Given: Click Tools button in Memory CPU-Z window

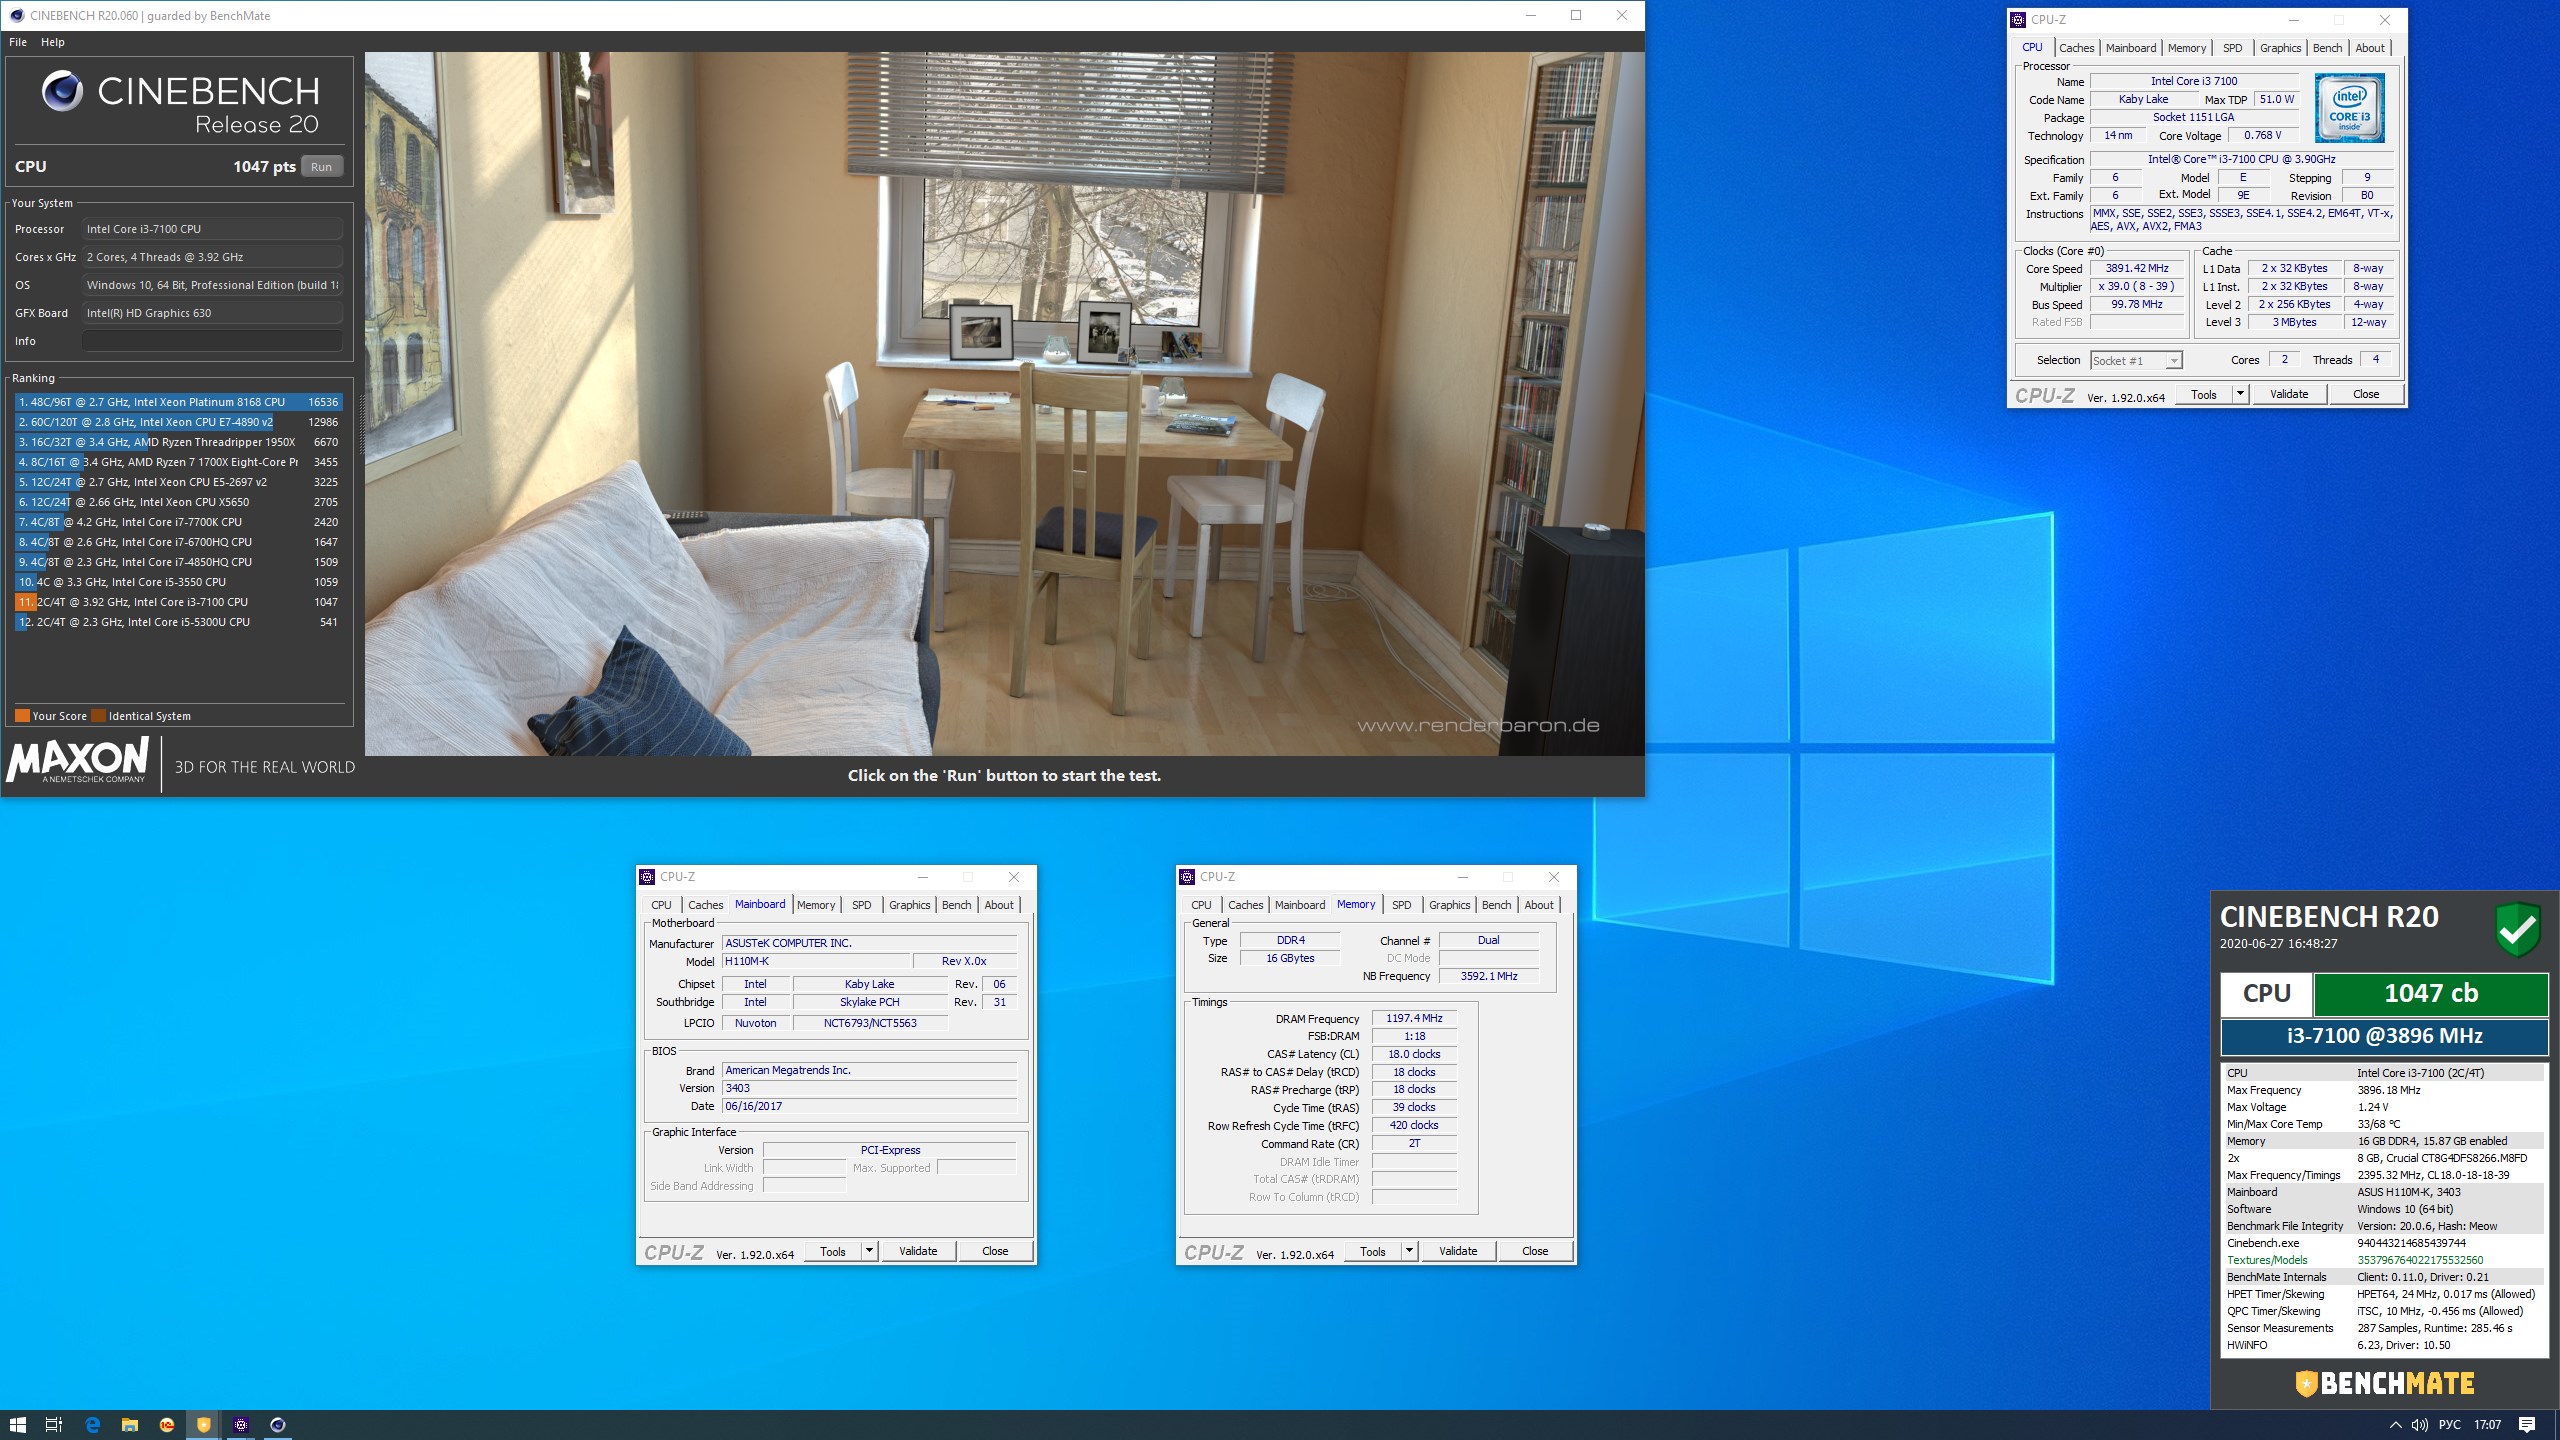Looking at the screenshot, I should (1372, 1251).
